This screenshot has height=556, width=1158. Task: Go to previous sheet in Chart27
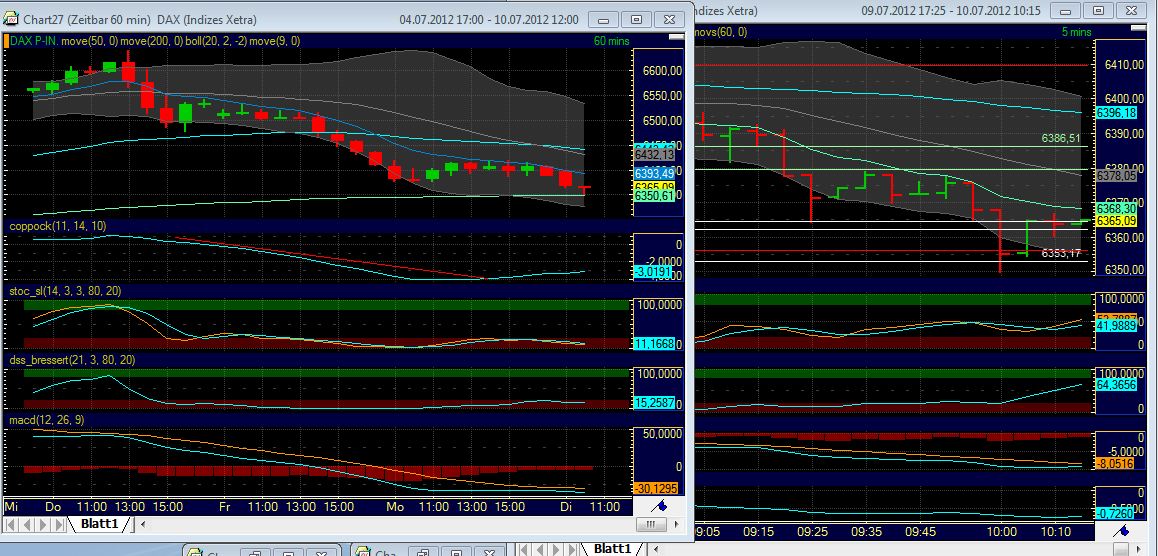(x=27, y=524)
